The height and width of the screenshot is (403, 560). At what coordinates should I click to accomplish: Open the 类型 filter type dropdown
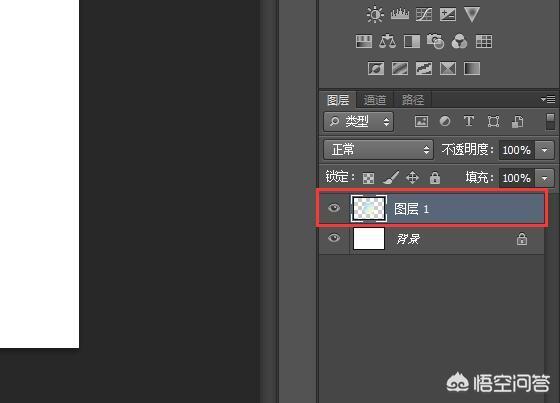(x=359, y=122)
